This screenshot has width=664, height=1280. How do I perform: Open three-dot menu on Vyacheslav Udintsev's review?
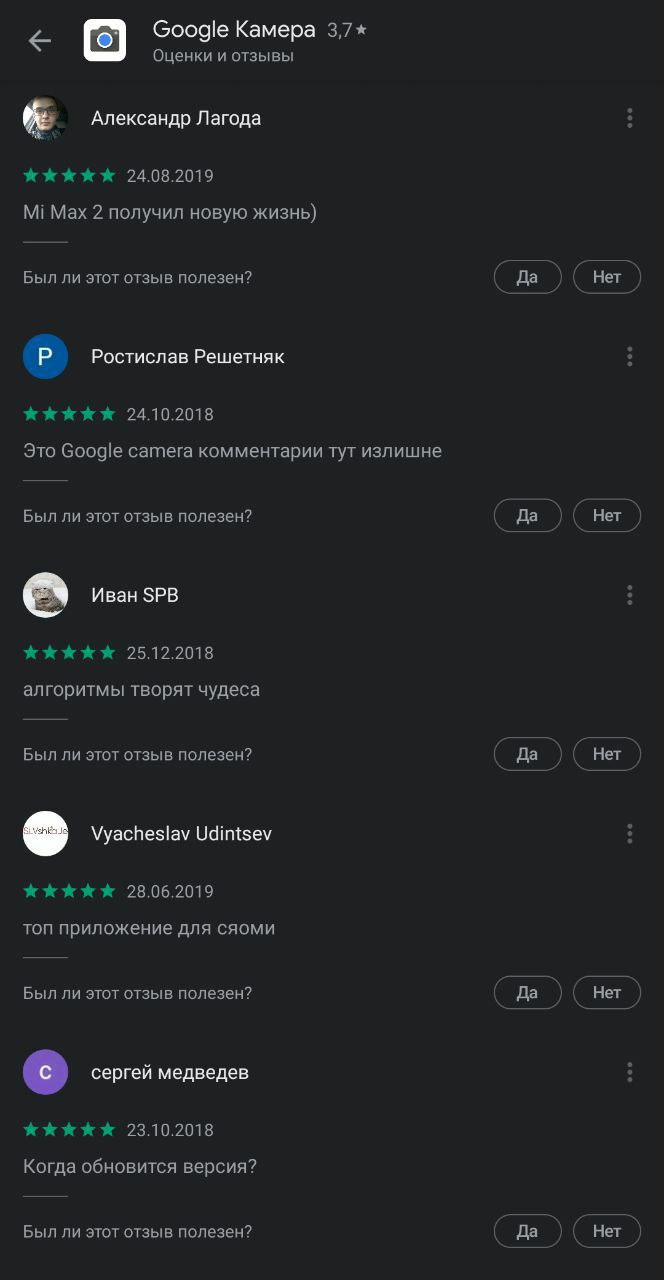tap(630, 834)
